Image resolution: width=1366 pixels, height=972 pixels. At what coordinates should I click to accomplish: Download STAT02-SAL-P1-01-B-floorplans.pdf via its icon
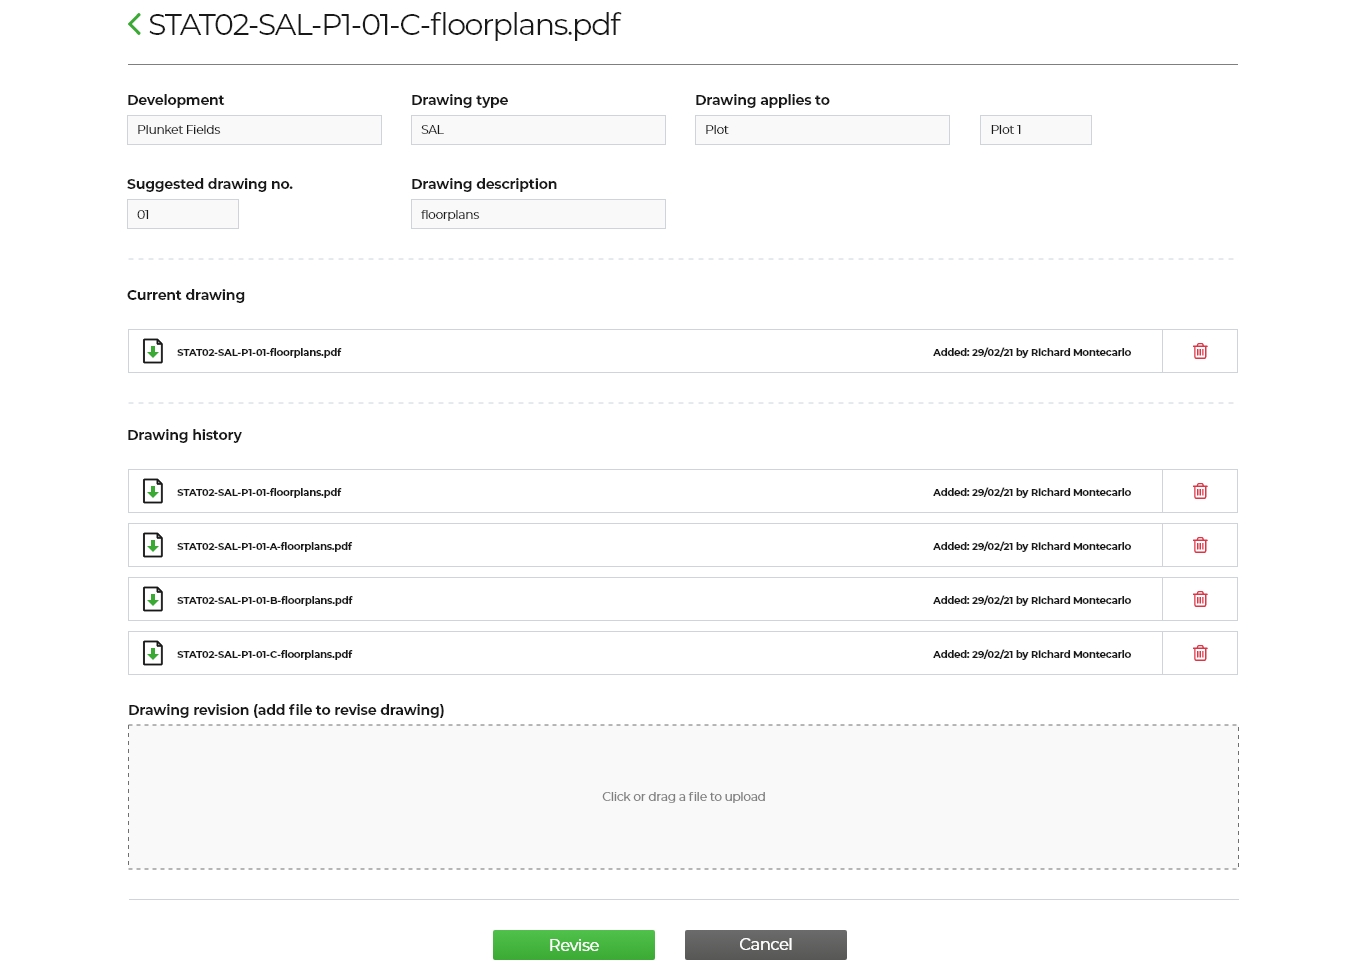[x=153, y=600]
